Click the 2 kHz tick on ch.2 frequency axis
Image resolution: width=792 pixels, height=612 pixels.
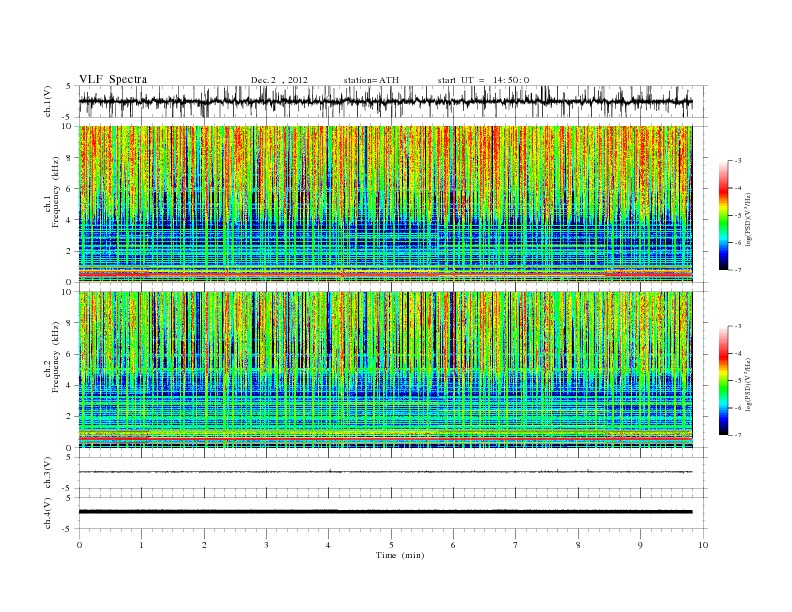(x=69, y=417)
